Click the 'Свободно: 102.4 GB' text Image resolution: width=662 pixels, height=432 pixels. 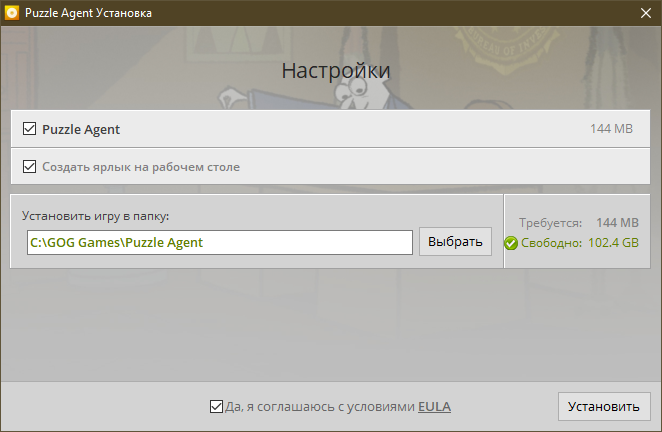tap(580, 243)
